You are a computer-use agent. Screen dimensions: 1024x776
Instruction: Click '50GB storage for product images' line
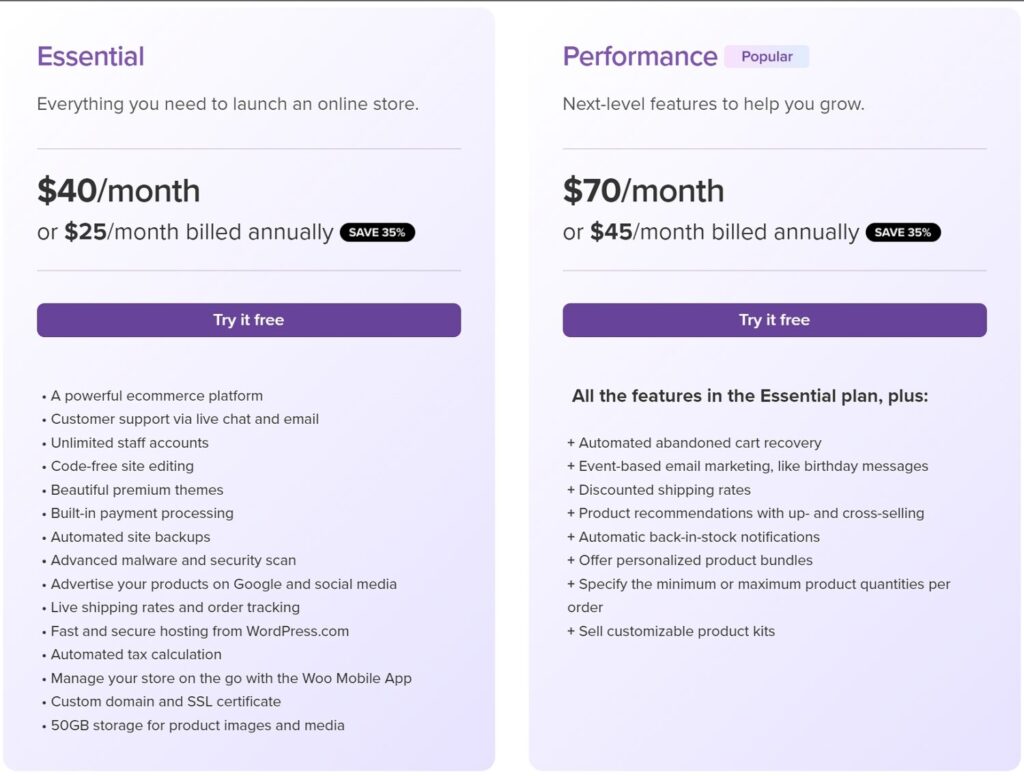(x=193, y=725)
